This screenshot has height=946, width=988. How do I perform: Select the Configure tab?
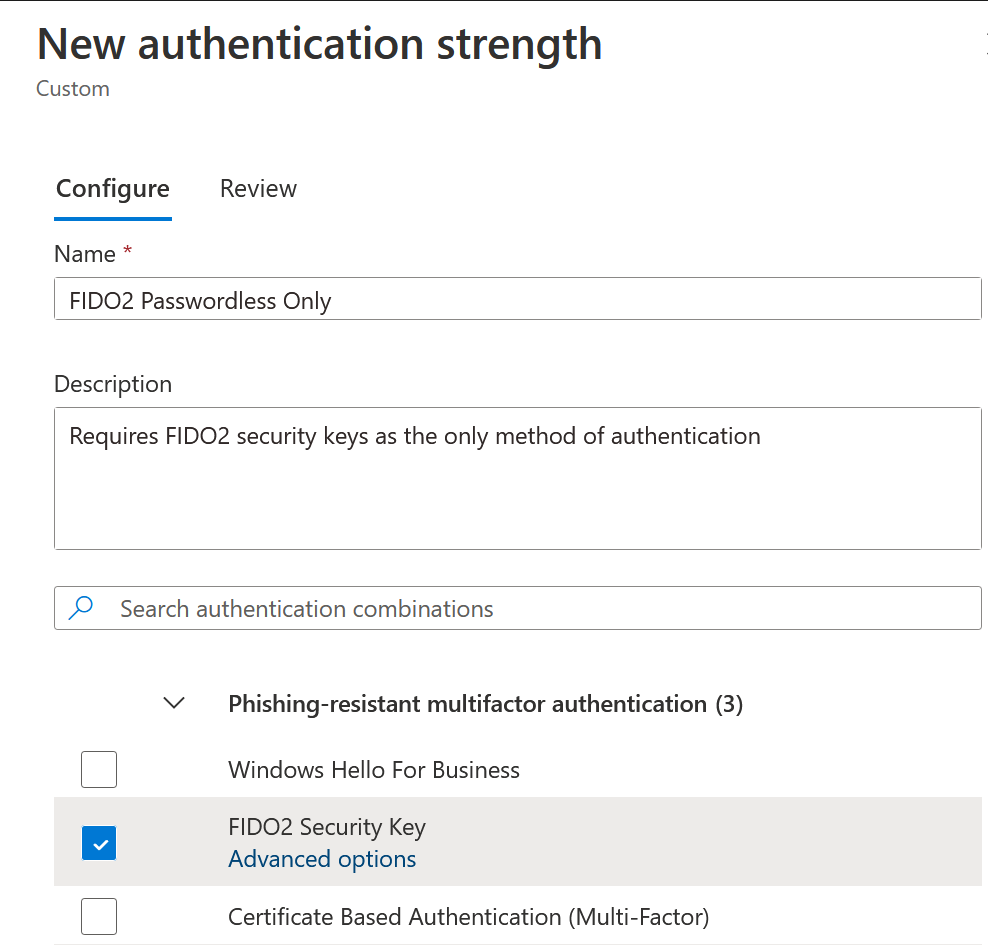click(113, 189)
